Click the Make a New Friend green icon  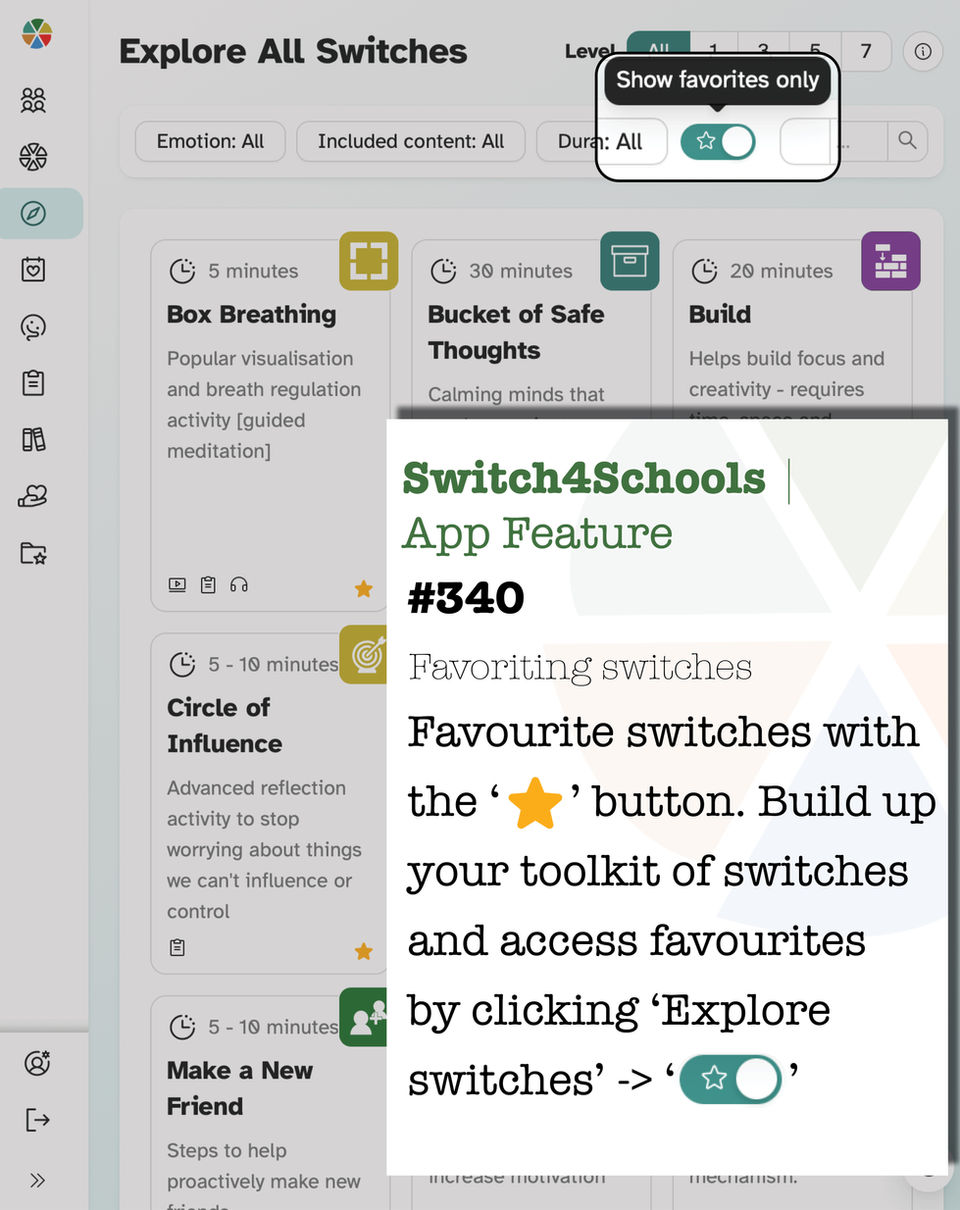[365, 1017]
